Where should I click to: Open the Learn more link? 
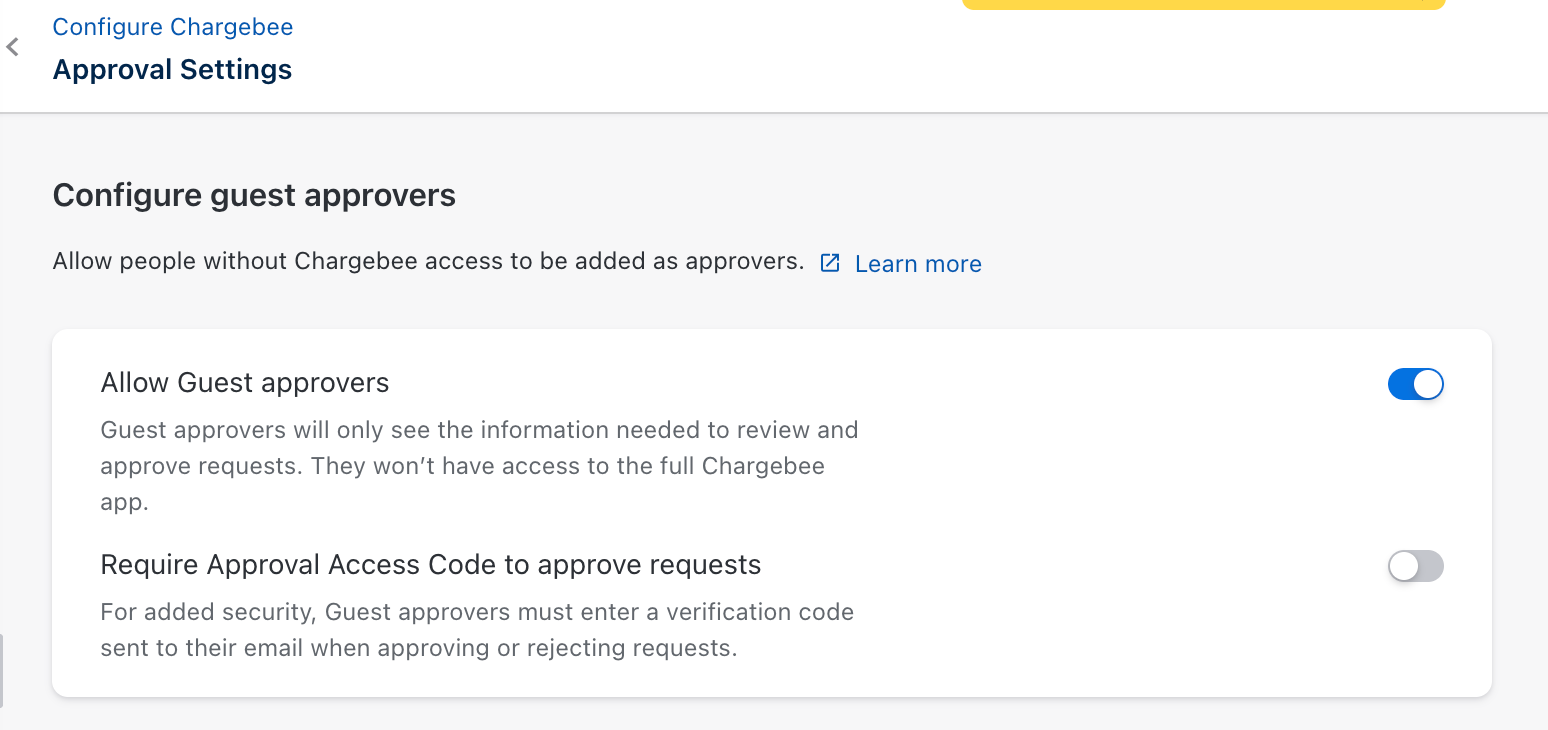click(917, 264)
